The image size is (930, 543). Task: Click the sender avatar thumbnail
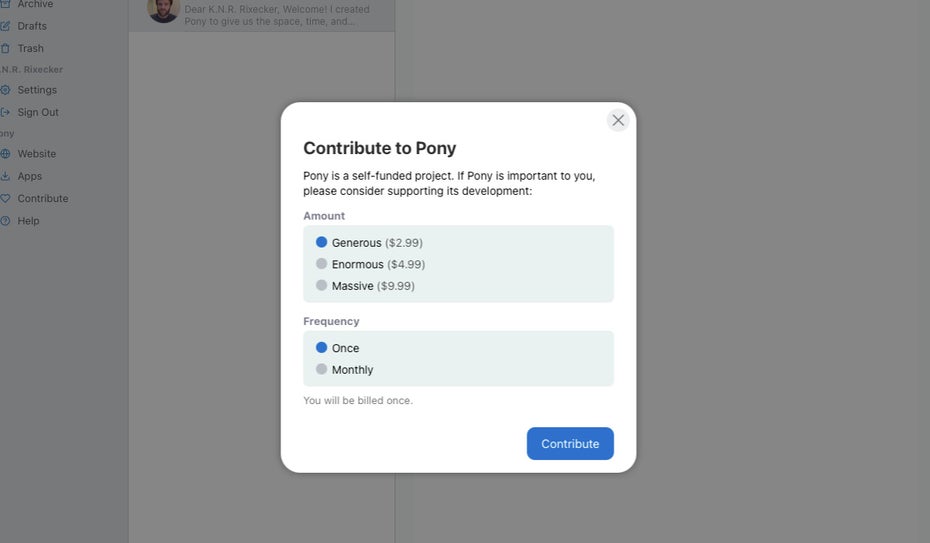163,10
